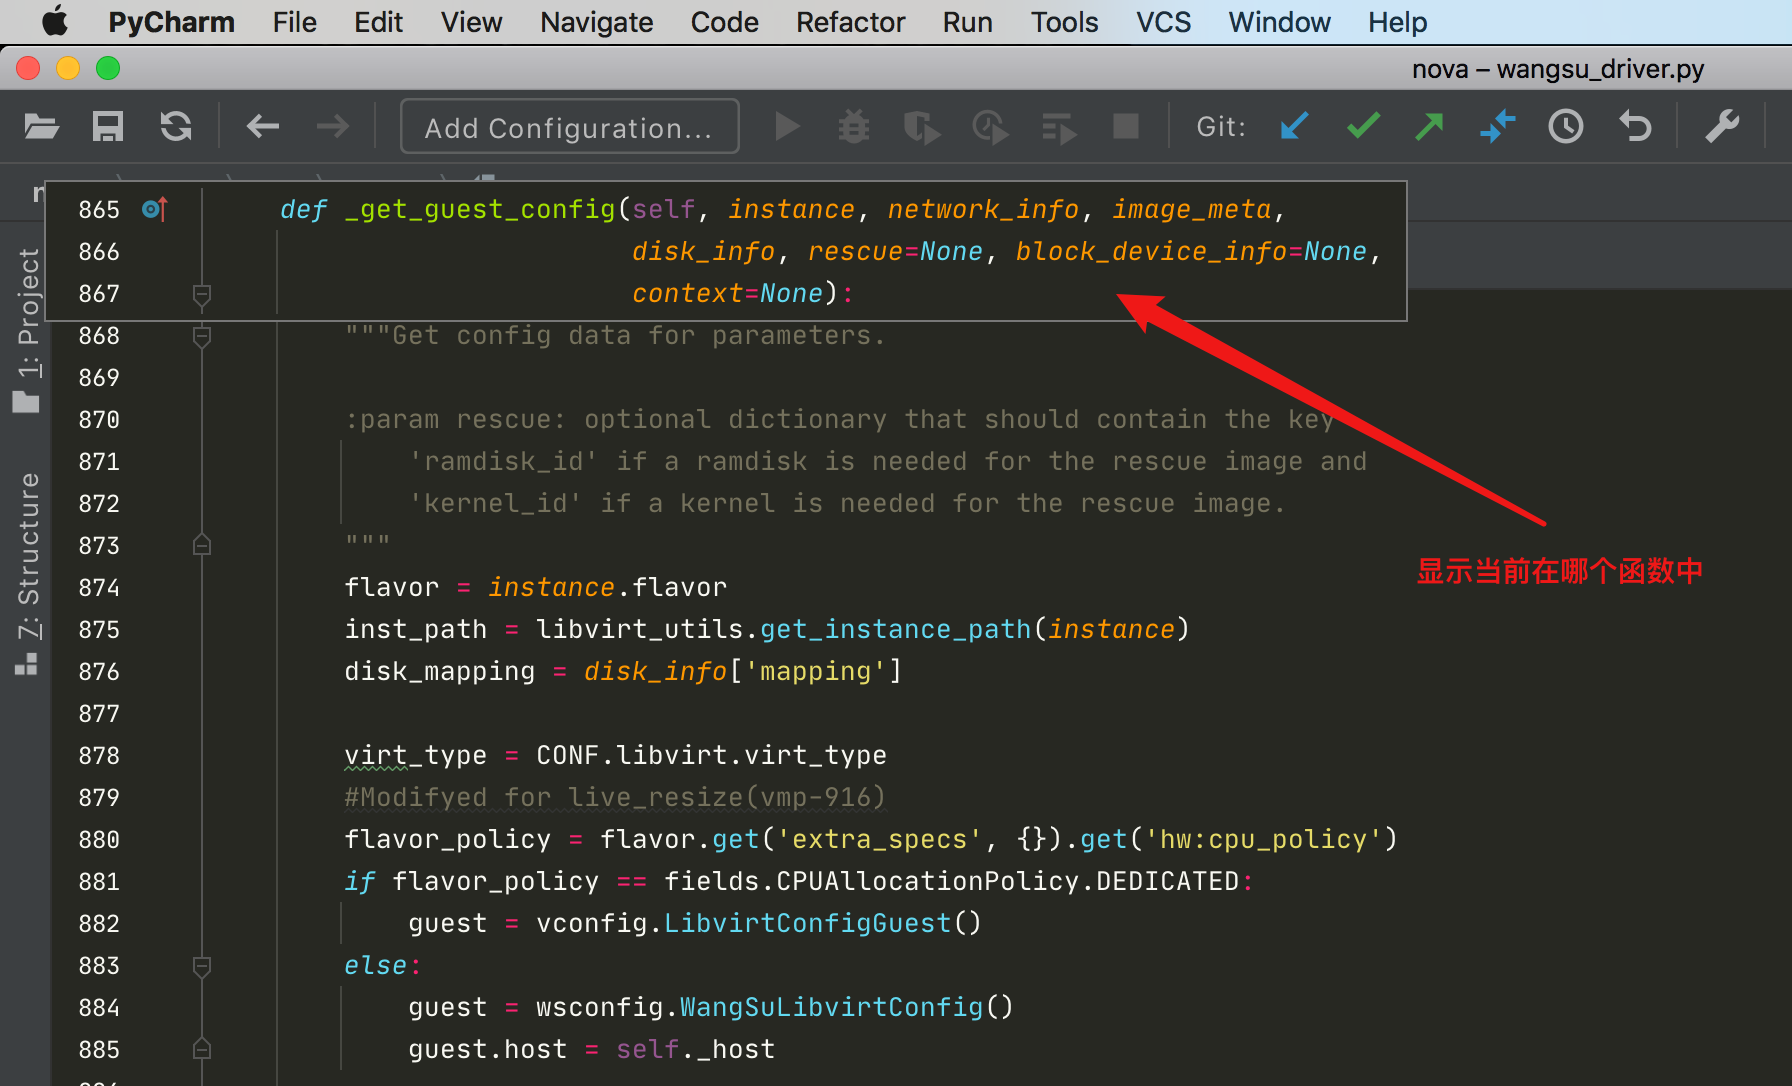Open the Refactor menu
1792x1086 pixels.
click(x=849, y=22)
